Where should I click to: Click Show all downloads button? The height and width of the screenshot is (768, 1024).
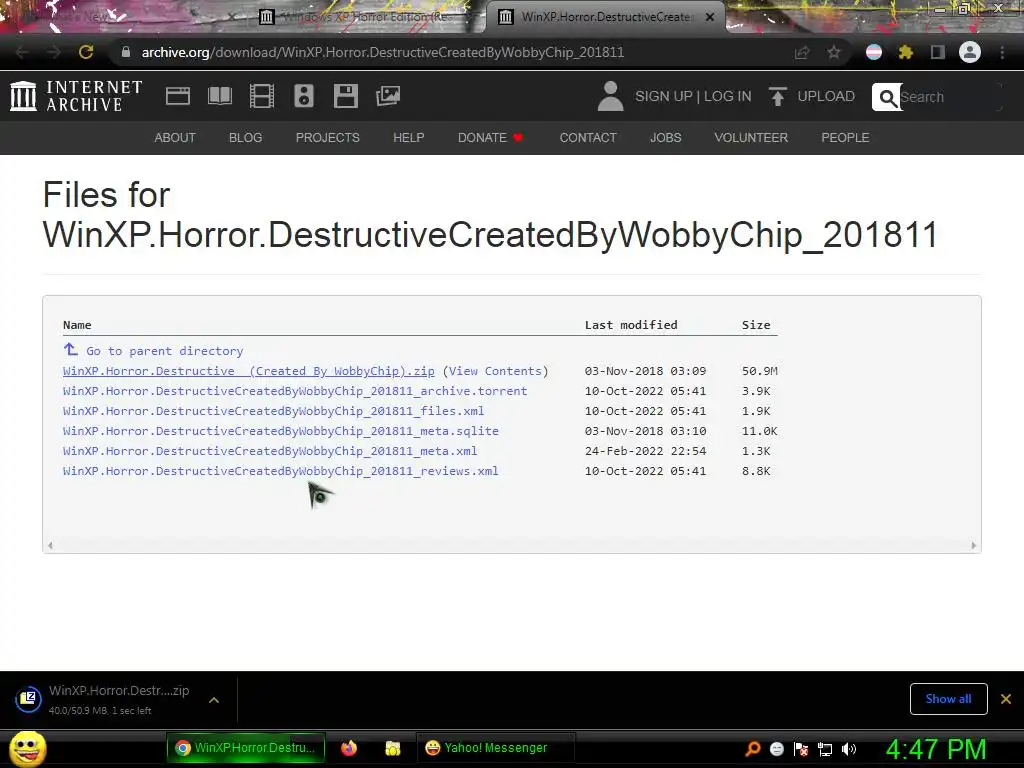click(948, 699)
